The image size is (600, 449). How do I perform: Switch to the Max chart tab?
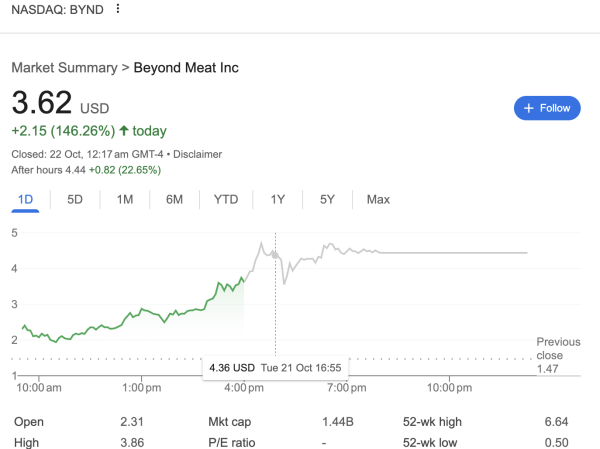click(x=378, y=199)
